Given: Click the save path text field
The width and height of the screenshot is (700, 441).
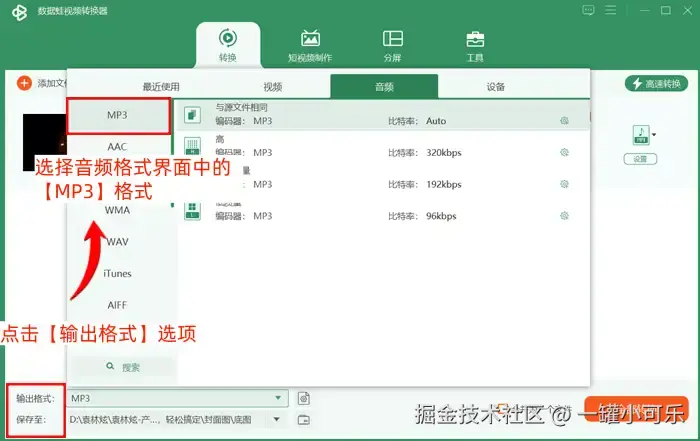Looking at the screenshot, I should [168, 420].
